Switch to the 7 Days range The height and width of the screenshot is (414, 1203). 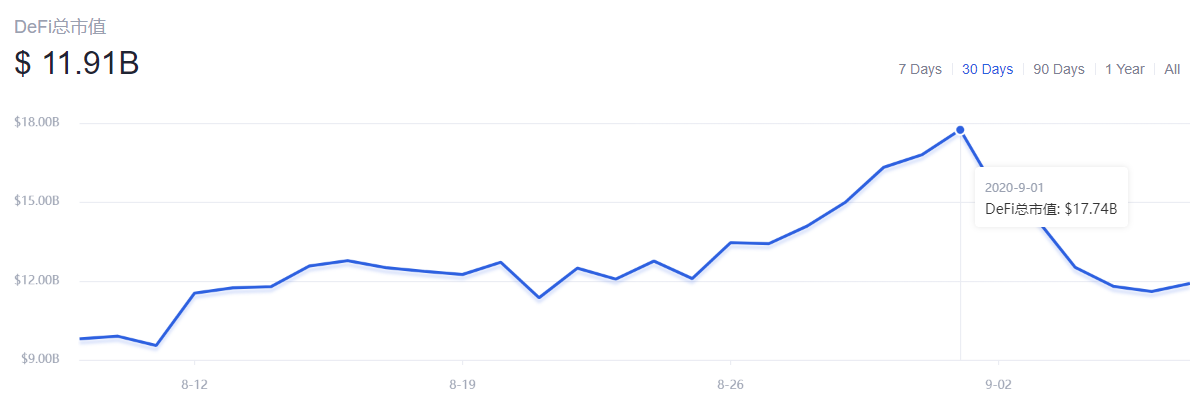[919, 69]
